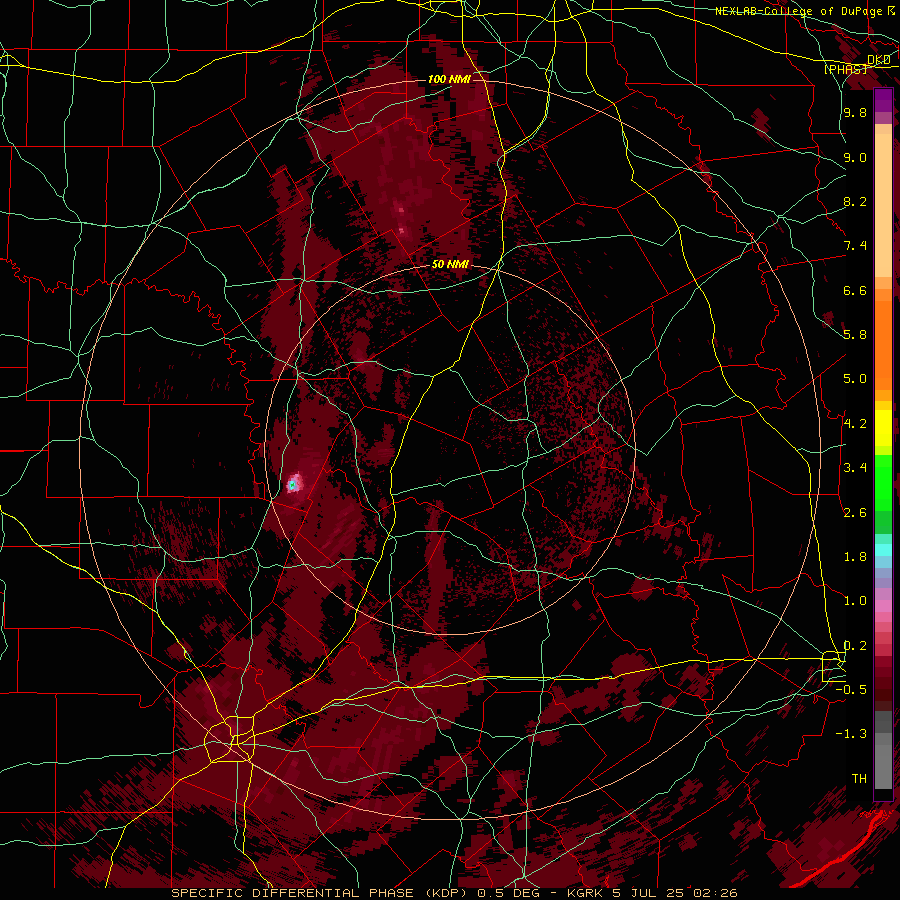Screen dimensions: 900x900
Task: Click the -1.3 color scale value
Action: [x=851, y=734]
